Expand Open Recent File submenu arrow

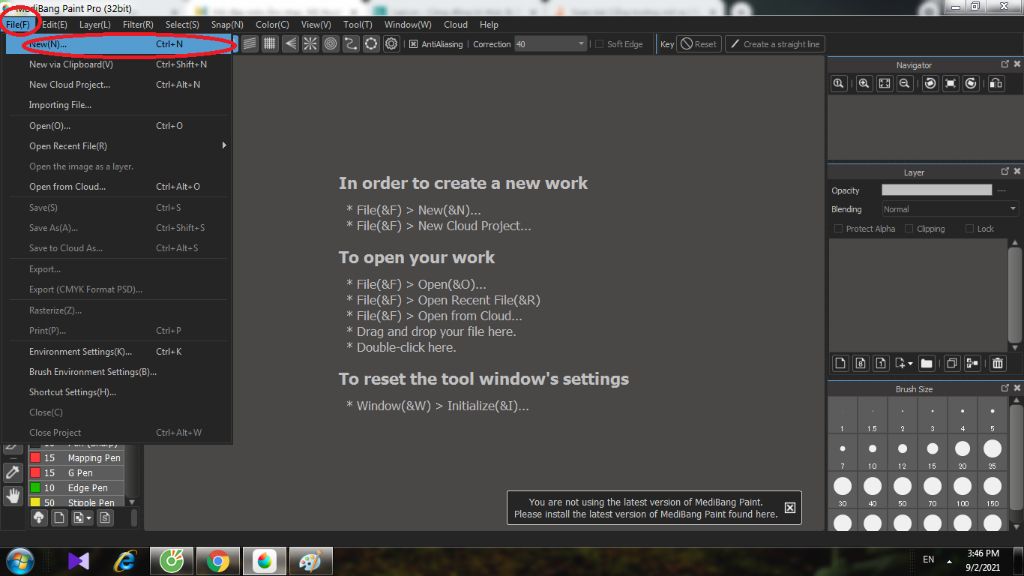tap(224, 146)
